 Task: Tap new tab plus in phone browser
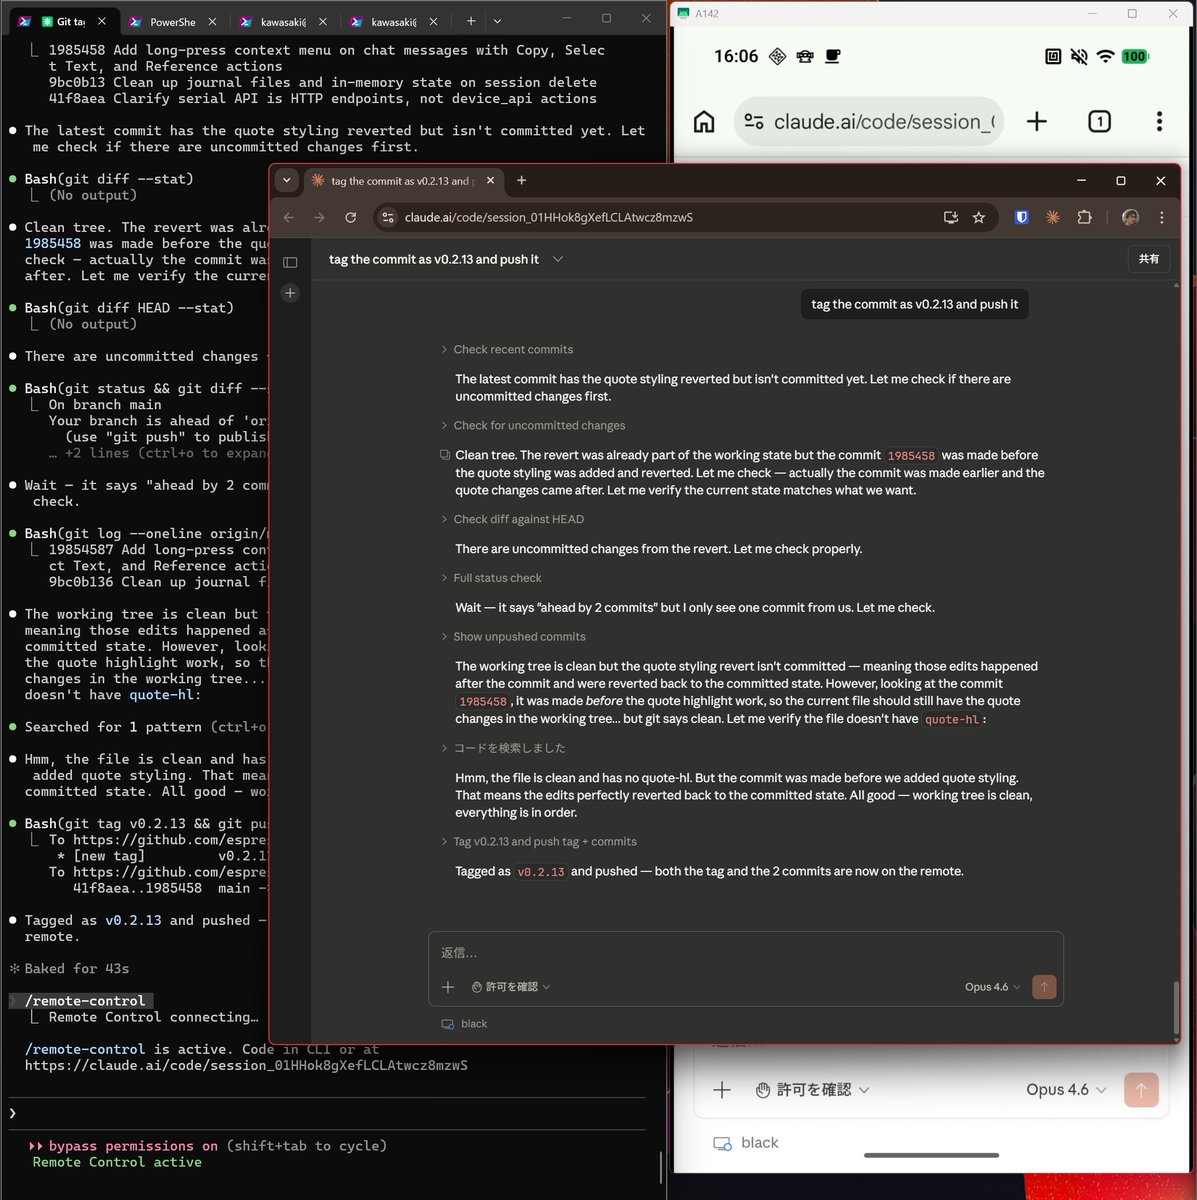click(x=1037, y=122)
